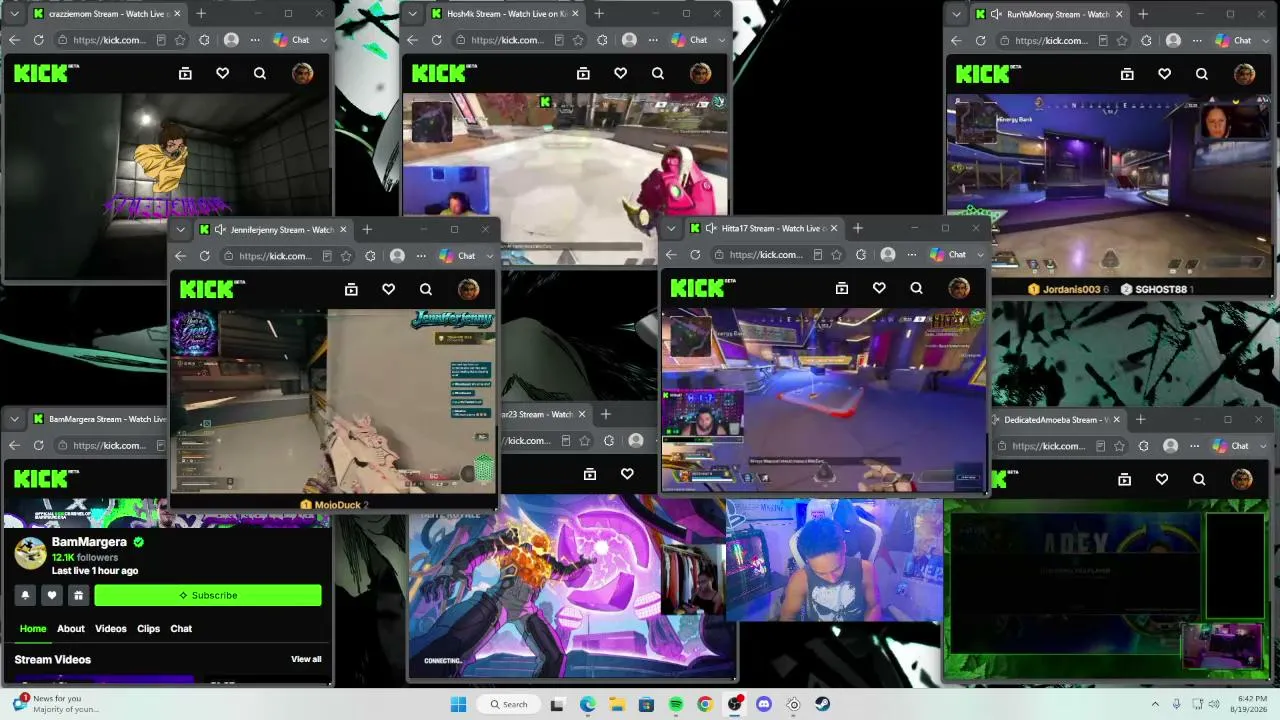Expand tab list in RunYaMoney window

(958, 14)
